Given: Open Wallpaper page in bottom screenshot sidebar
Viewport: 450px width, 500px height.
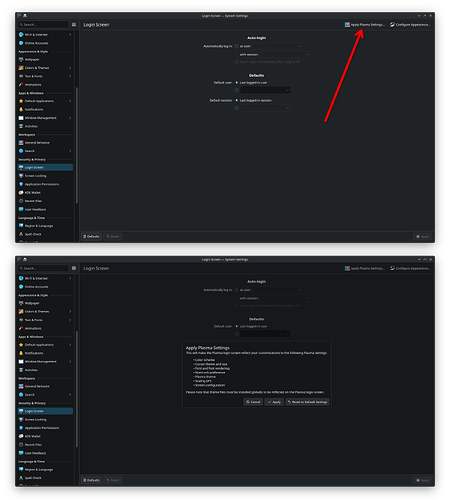Looking at the screenshot, I should [45, 303].
